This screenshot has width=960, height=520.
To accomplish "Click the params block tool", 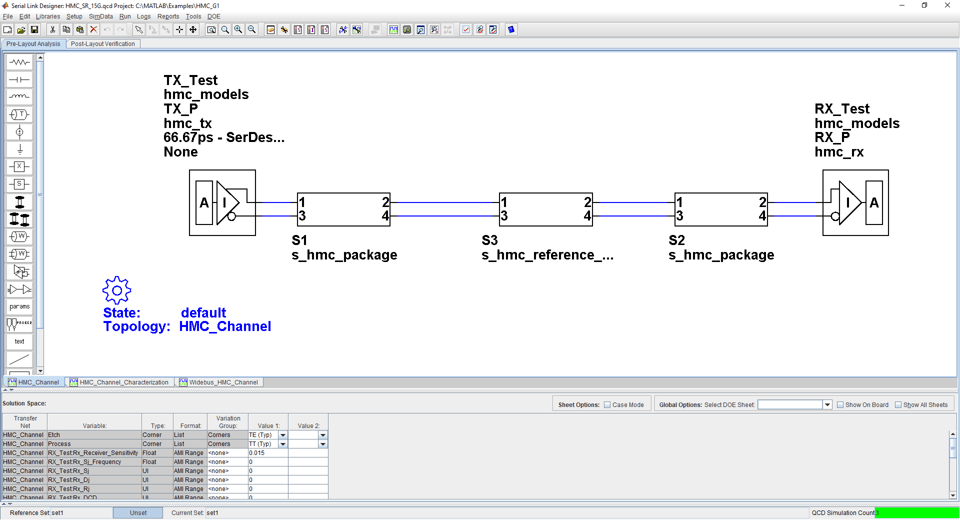I will [19, 306].
